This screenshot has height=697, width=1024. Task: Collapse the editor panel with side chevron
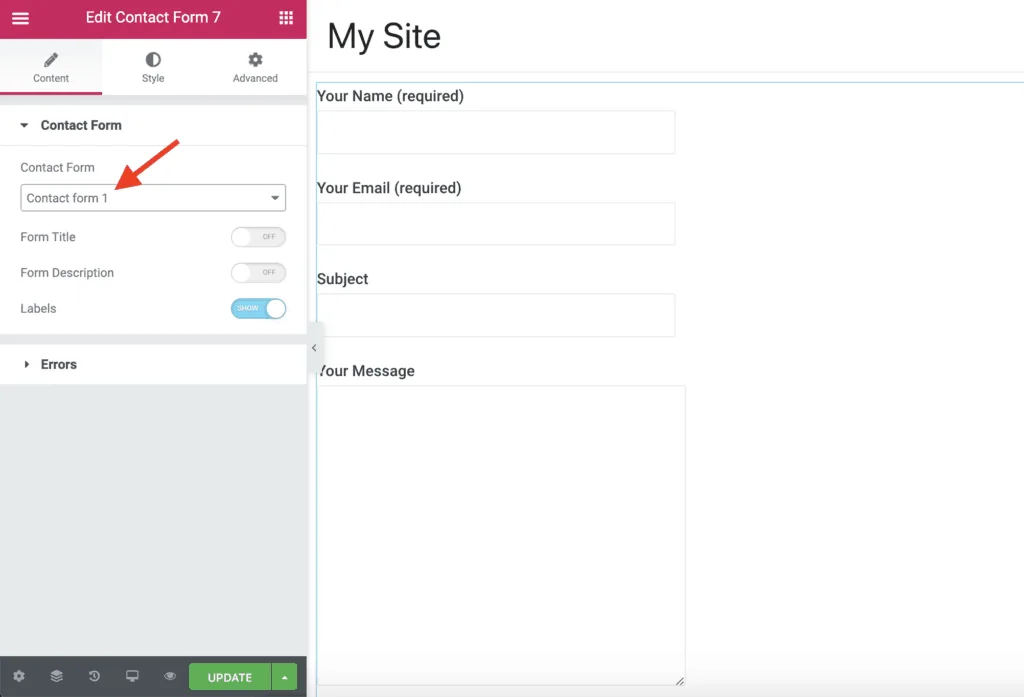[314, 348]
